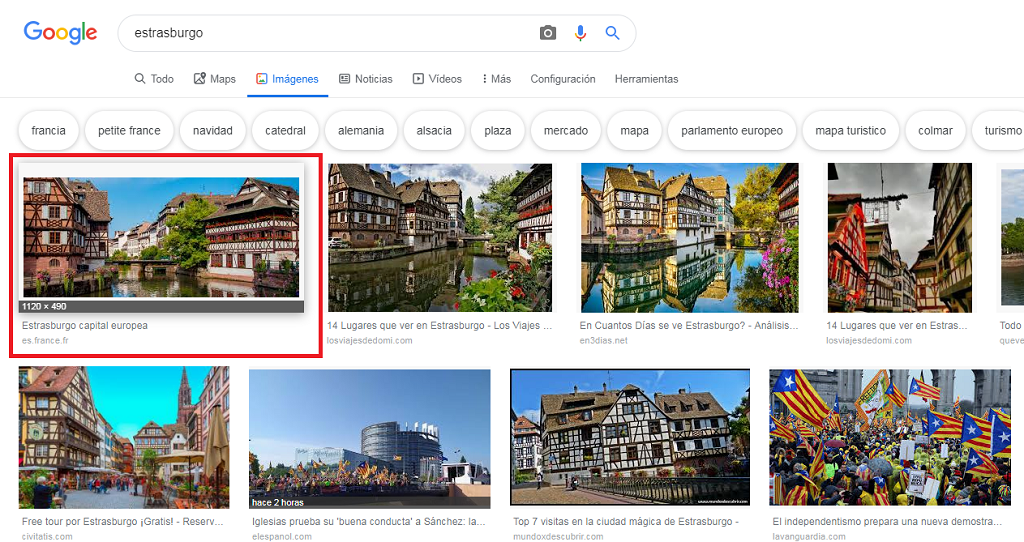1024x542 pixels.
Task: Click Estrasburgo capital europea title link
Action: [85, 325]
